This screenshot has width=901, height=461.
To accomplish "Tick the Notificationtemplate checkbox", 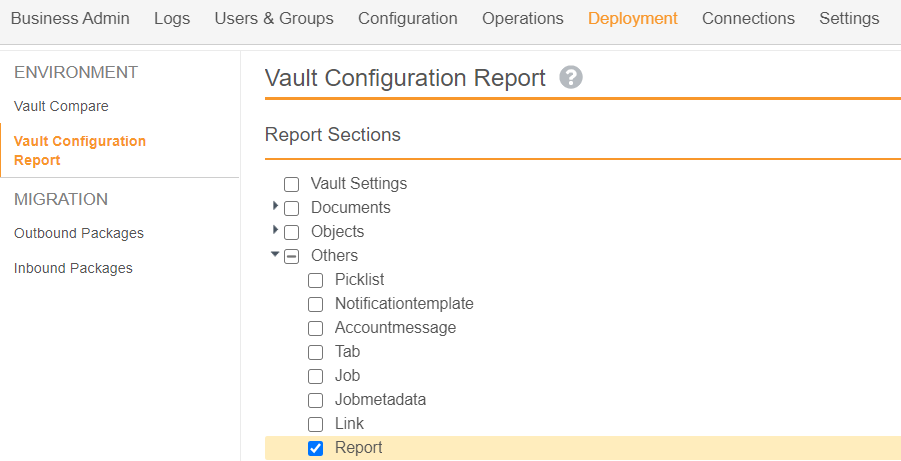I will point(316,304).
